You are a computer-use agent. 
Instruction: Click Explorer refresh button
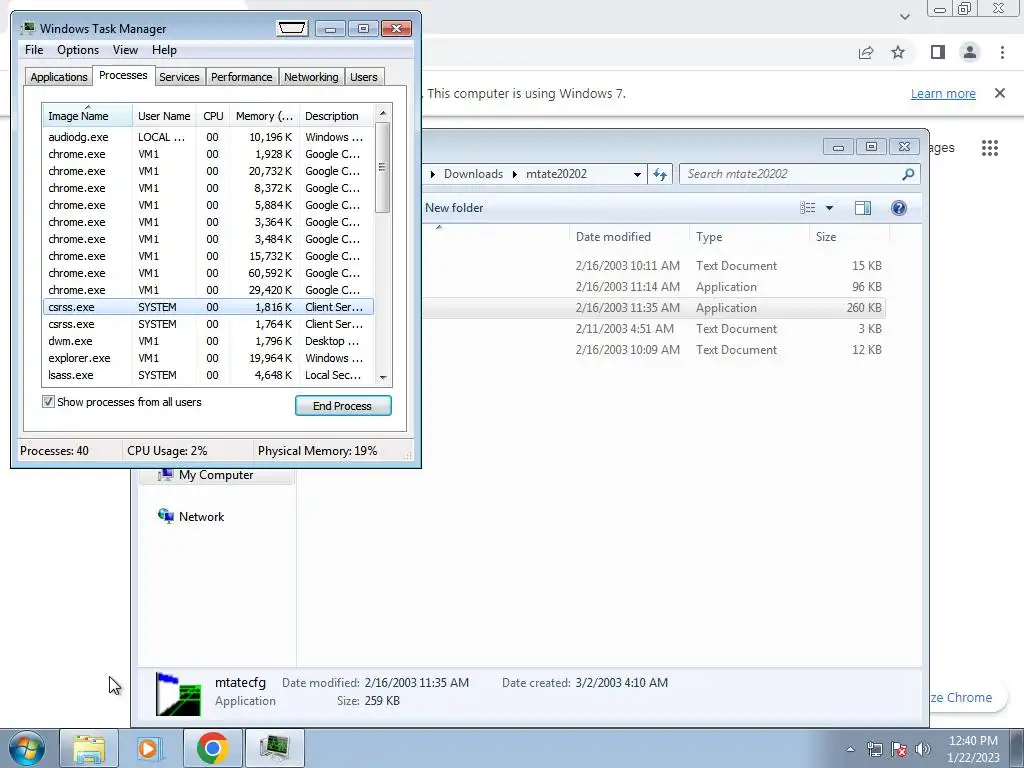[660, 174]
